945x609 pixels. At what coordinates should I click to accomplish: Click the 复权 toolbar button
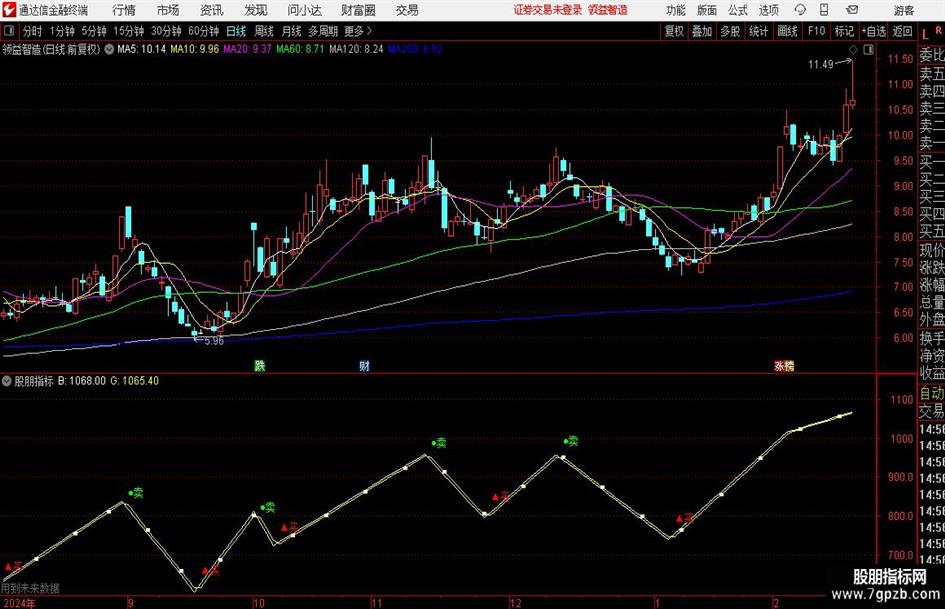[x=674, y=31]
